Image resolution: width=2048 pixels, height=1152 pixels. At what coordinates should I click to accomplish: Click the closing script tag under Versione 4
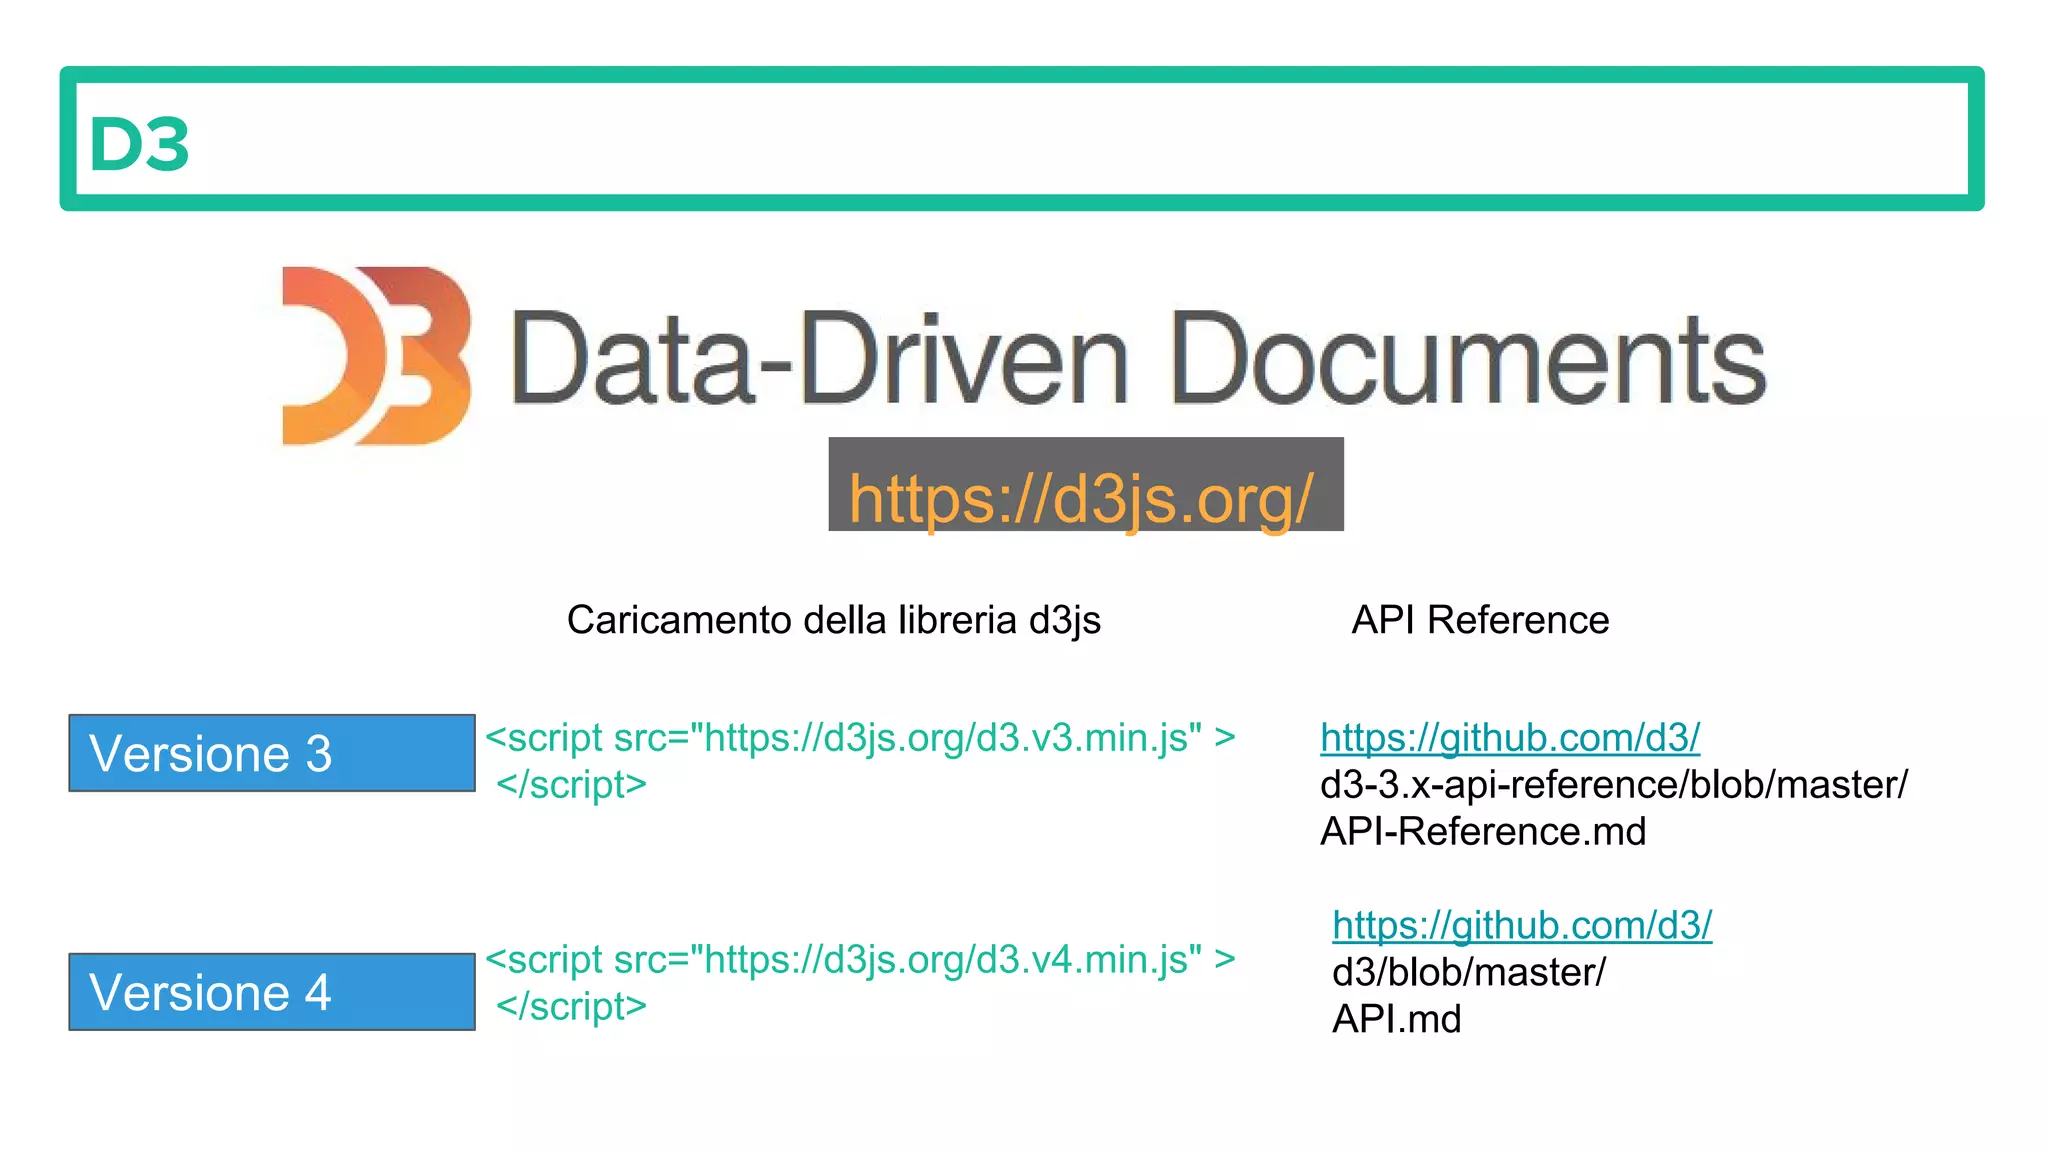pyautogui.click(x=571, y=1006)
